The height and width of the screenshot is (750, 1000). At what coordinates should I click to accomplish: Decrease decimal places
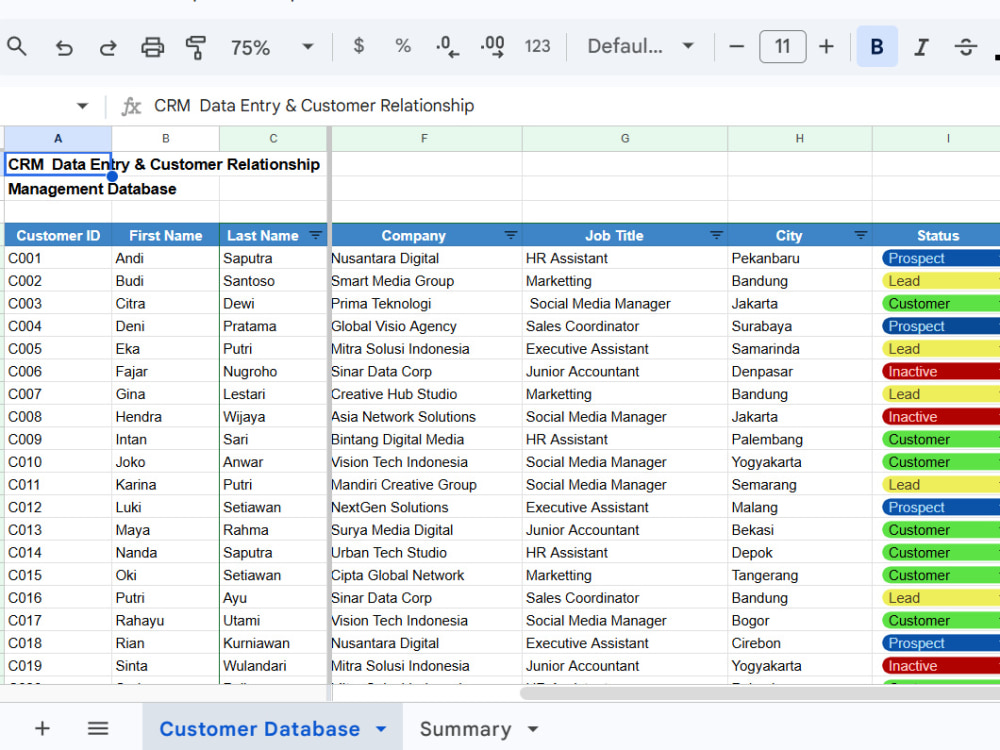coord(447,46)
